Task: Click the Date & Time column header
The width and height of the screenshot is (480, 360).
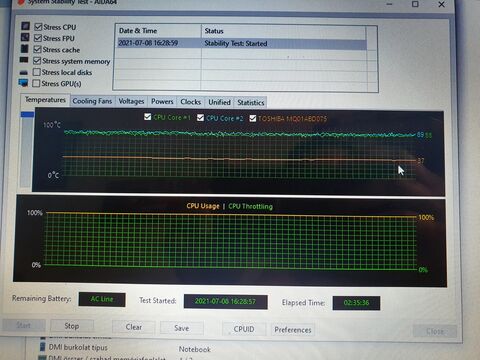Action: [159, 31]
